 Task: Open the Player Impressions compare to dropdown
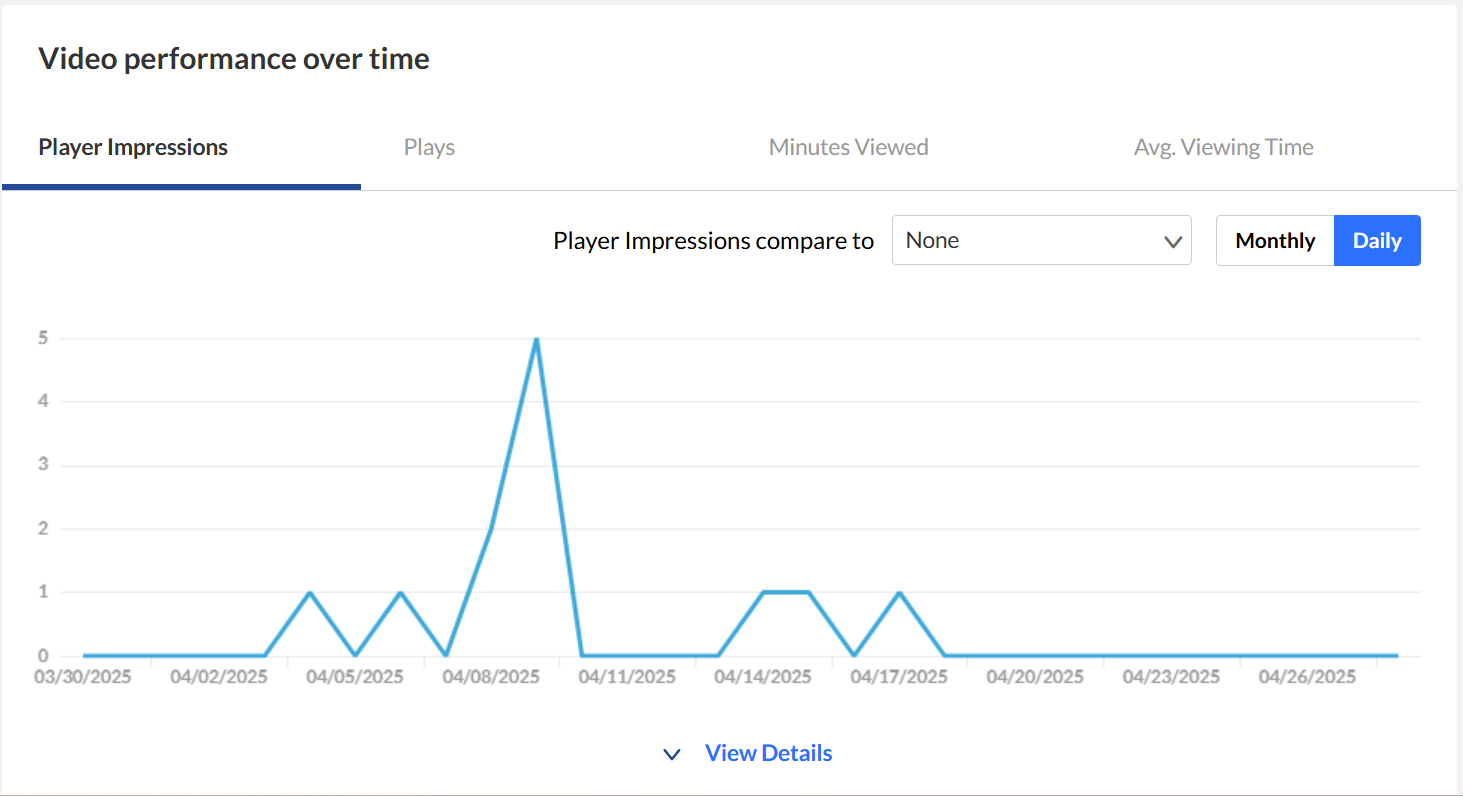click(x=1041, y=241)
